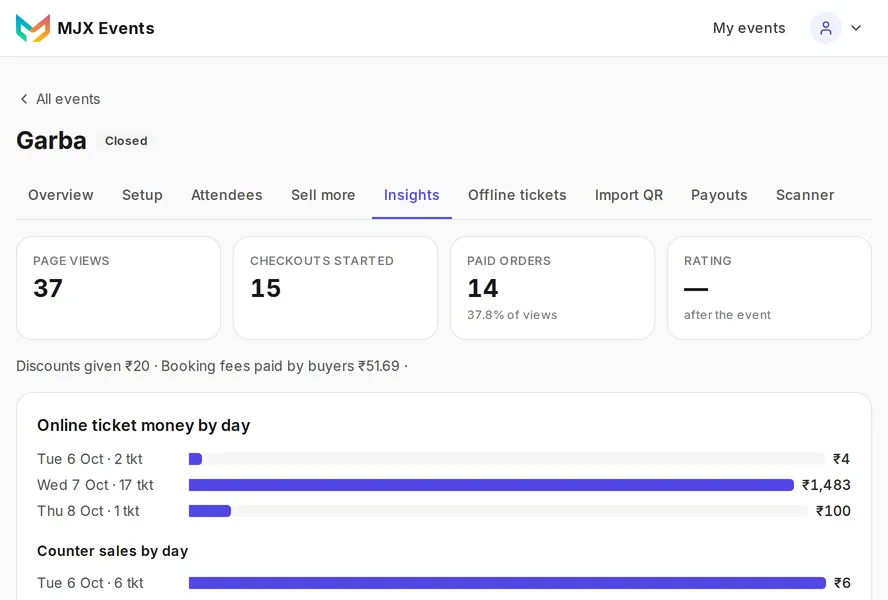Click 'after the event' text

point(727,315)
